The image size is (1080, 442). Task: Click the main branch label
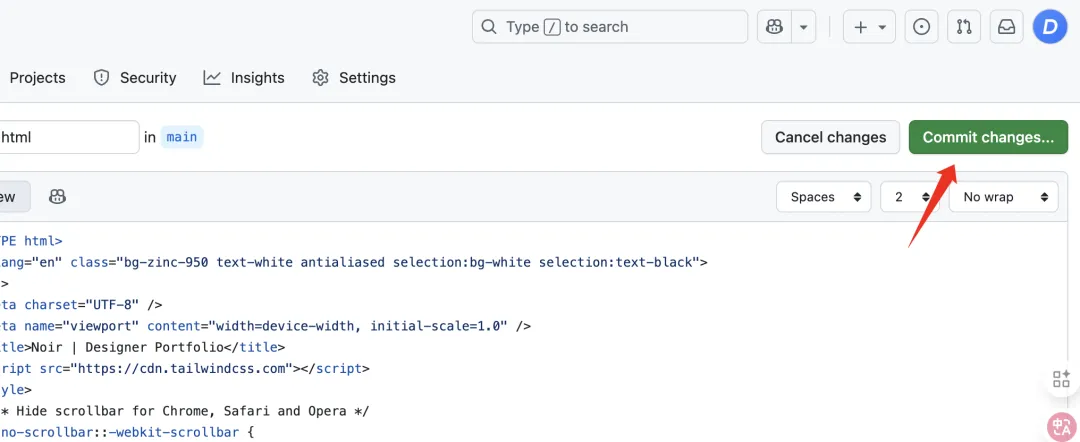coord(182,137)
